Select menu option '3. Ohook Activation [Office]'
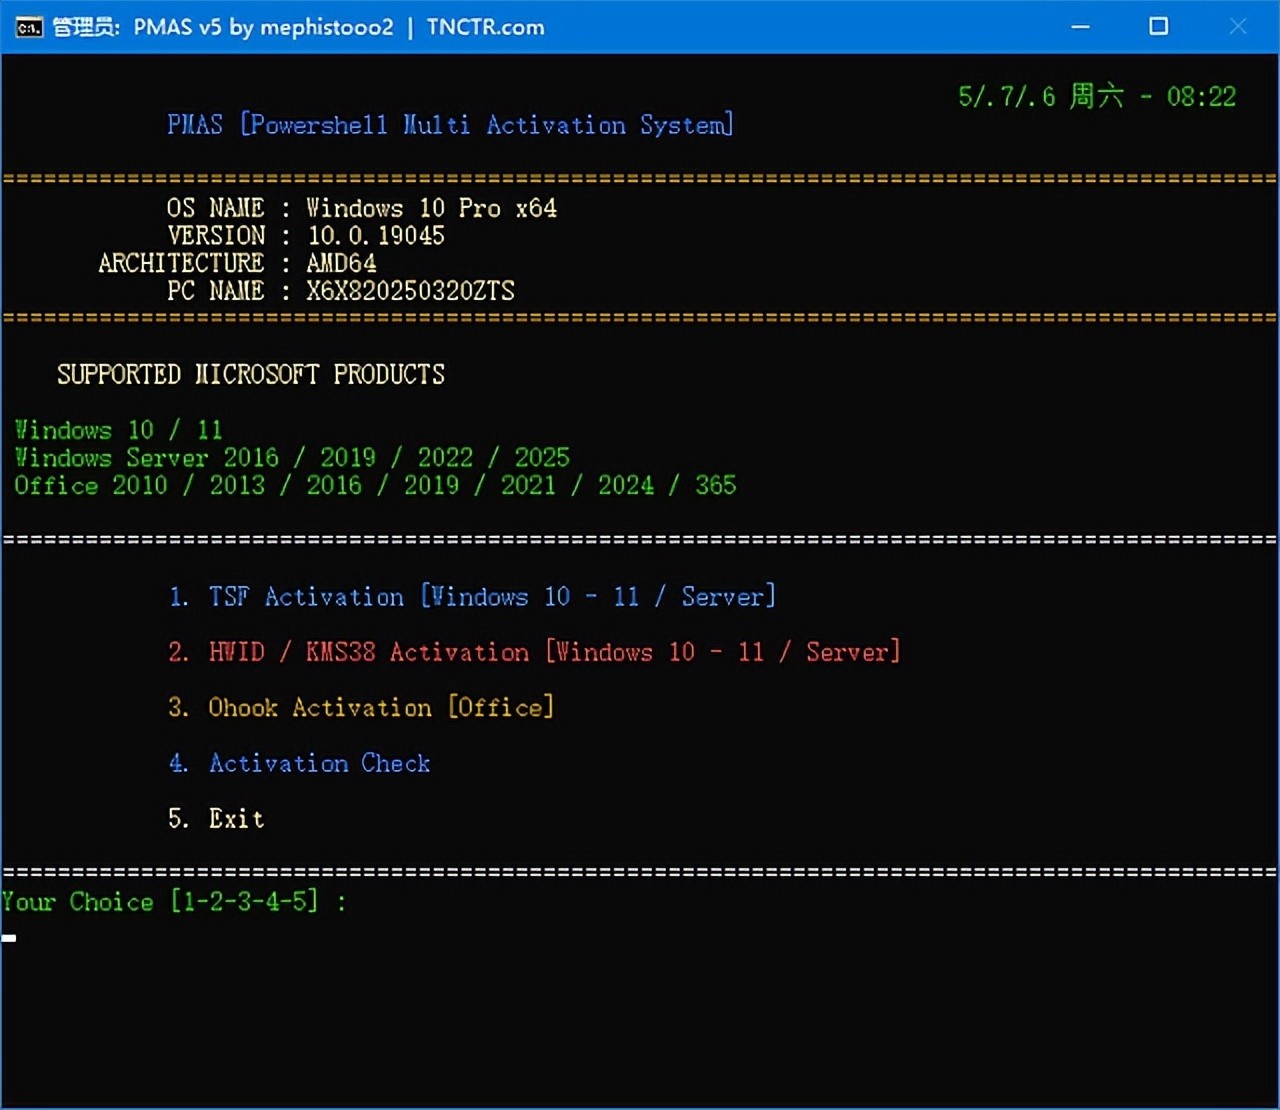The image size is (1280, 1110). pyautogui.click(x=361, y=707)
